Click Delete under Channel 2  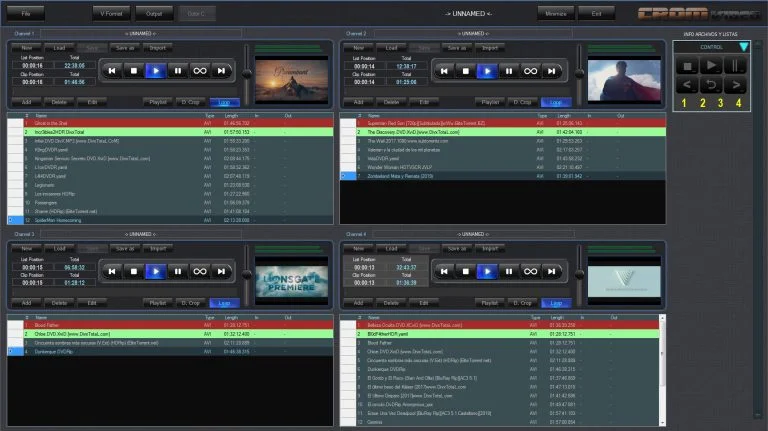coord(391,102)
